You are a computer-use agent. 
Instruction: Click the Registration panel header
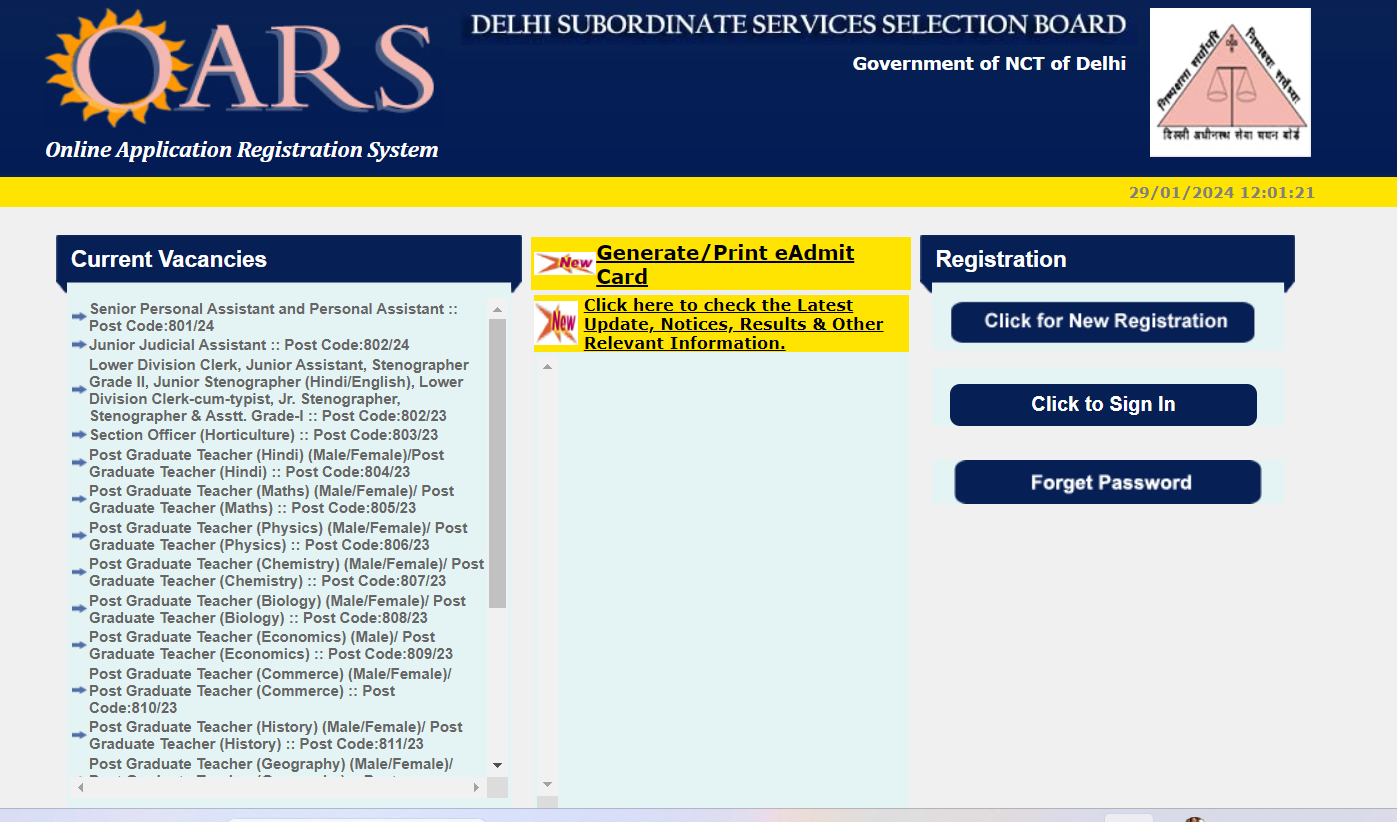[1107, 259]
